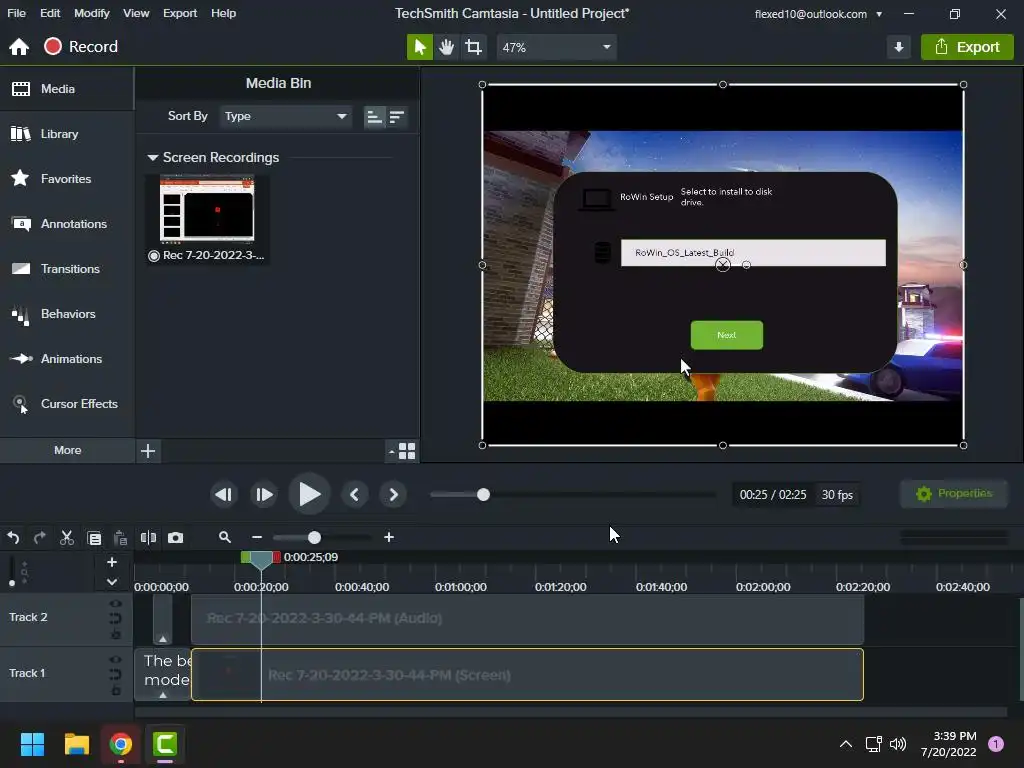
Task: Click the 00:25 / 02:25 timecode display
Action: click(x=773, y=494)
